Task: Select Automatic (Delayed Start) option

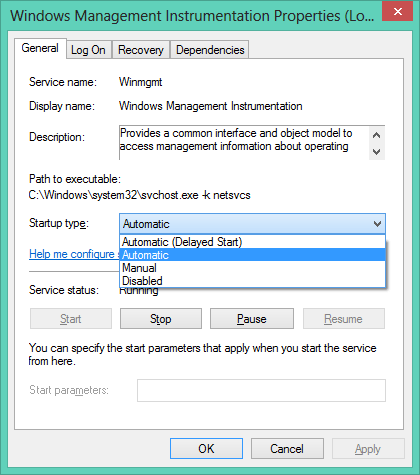Action: [x=252, y=242]
